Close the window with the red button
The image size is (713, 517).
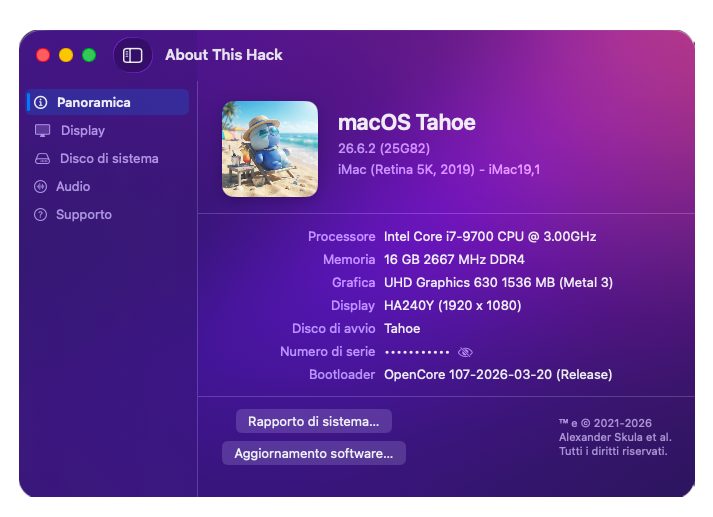43,55
